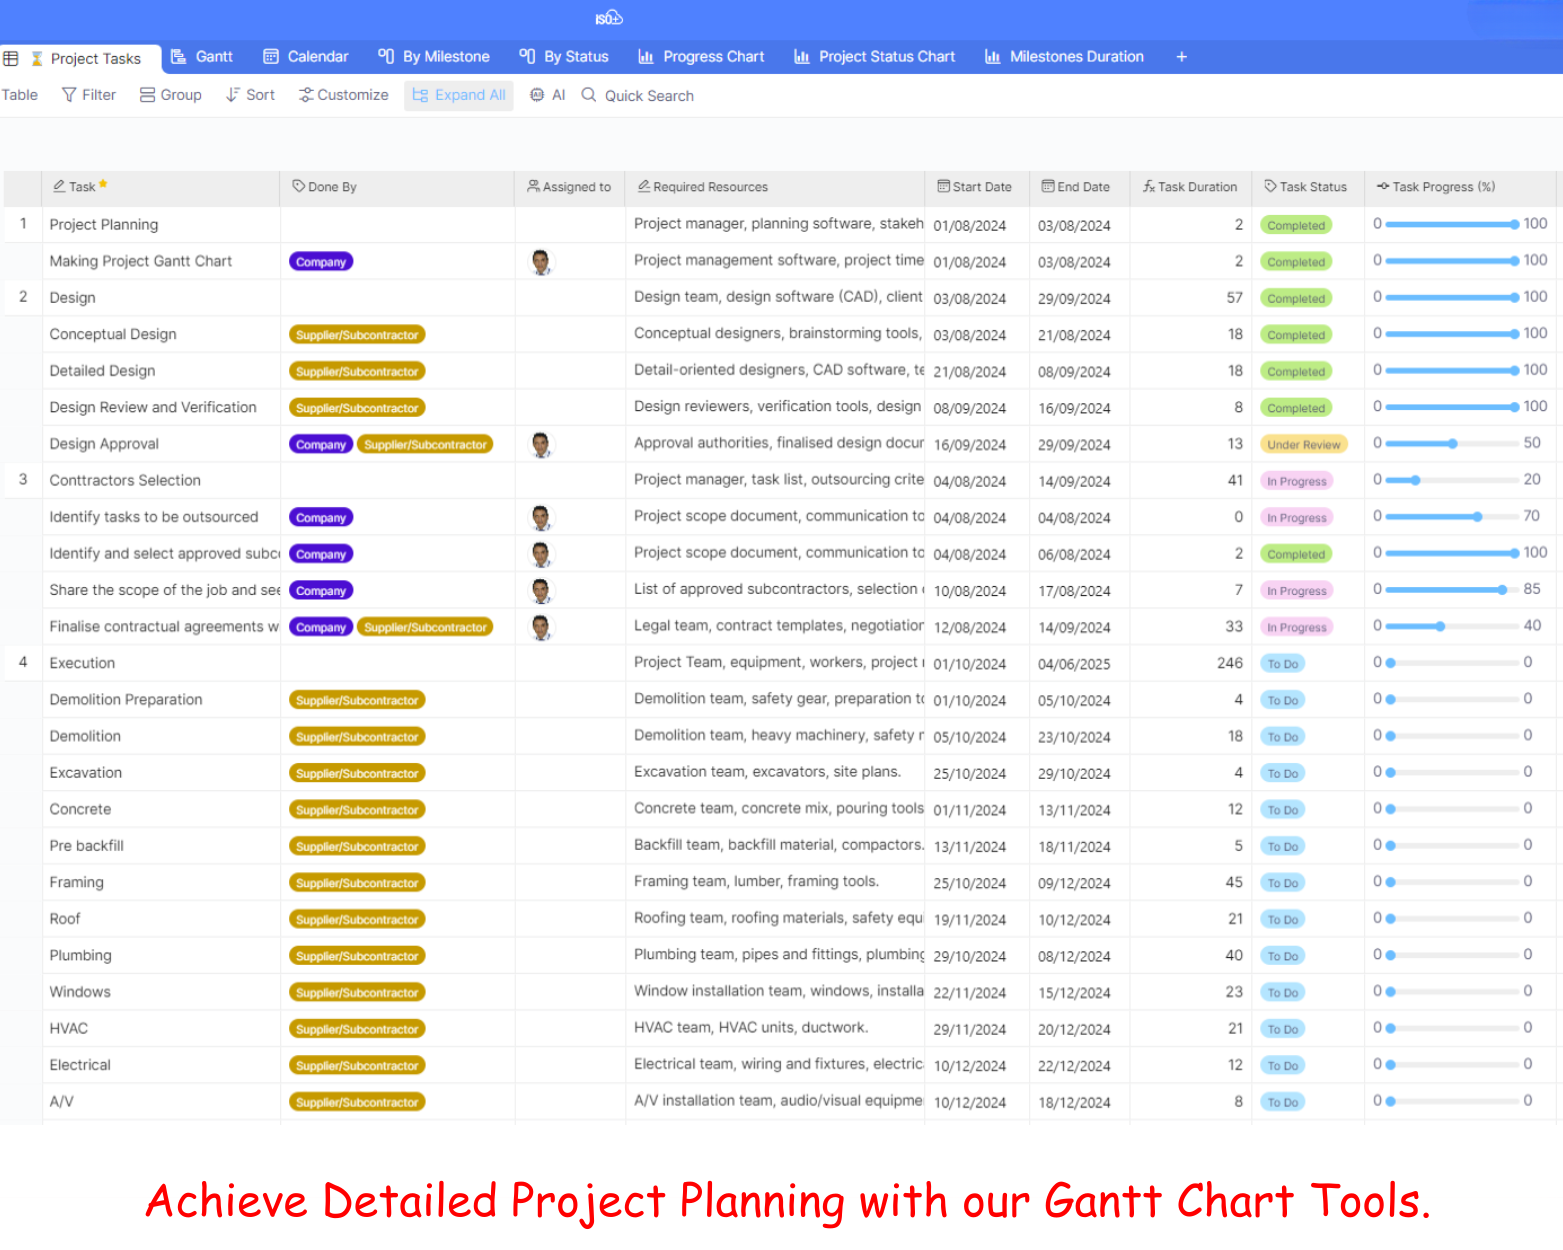1563x1250 pixels.
Task: Click the Quick Search magnifier
Action: (589, 95)
